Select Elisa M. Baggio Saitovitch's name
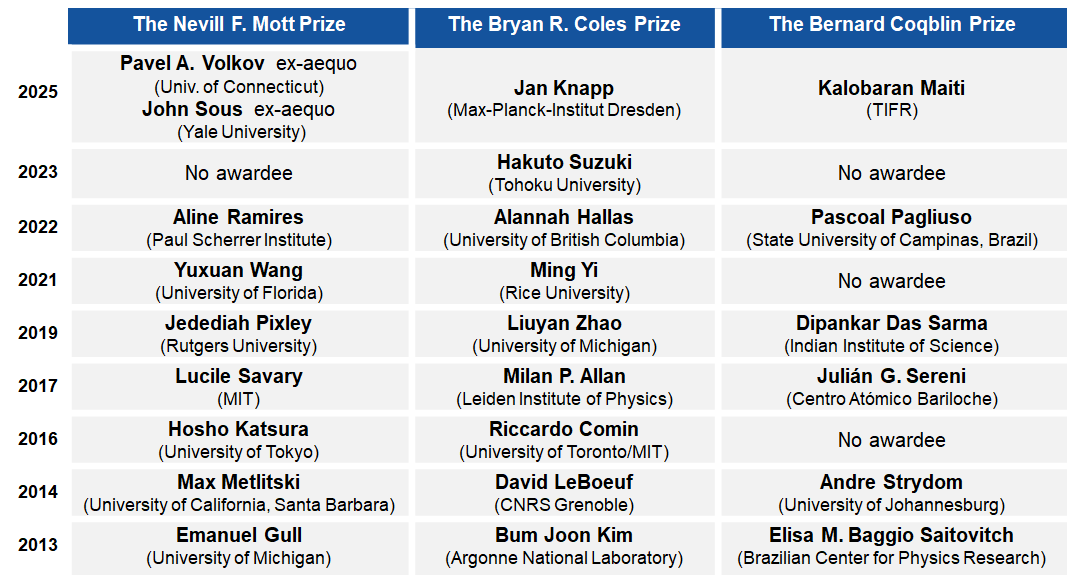Viewport: 1080px width, 584px height. pos(891,535)
